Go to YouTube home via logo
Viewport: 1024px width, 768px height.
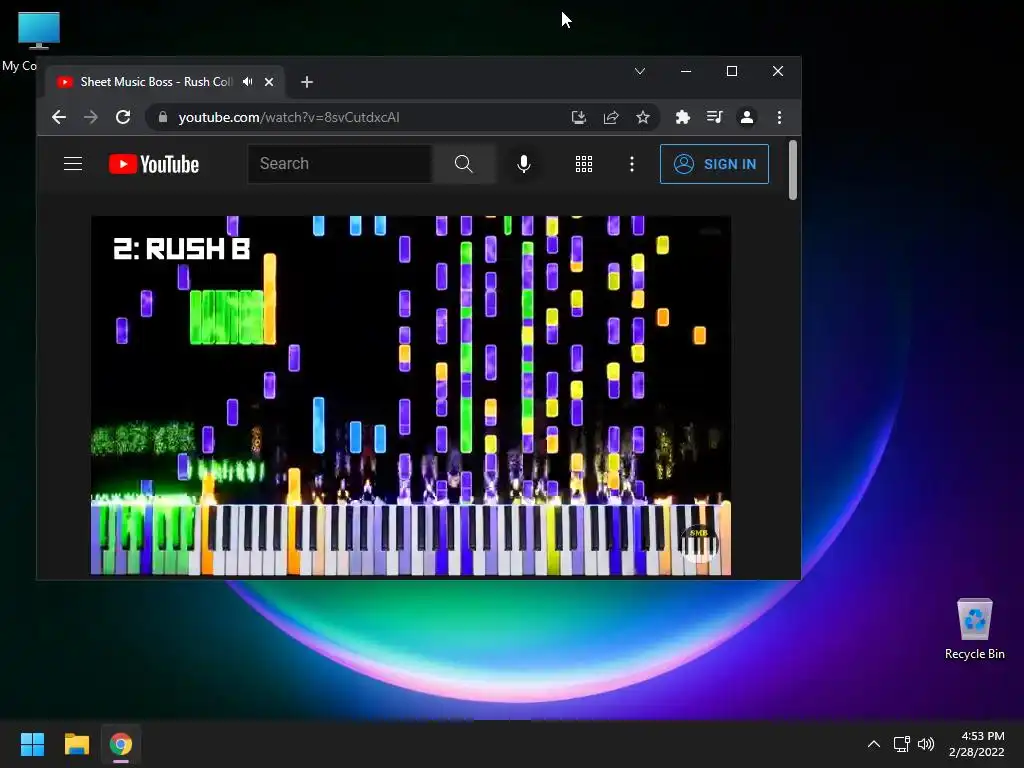154,164
